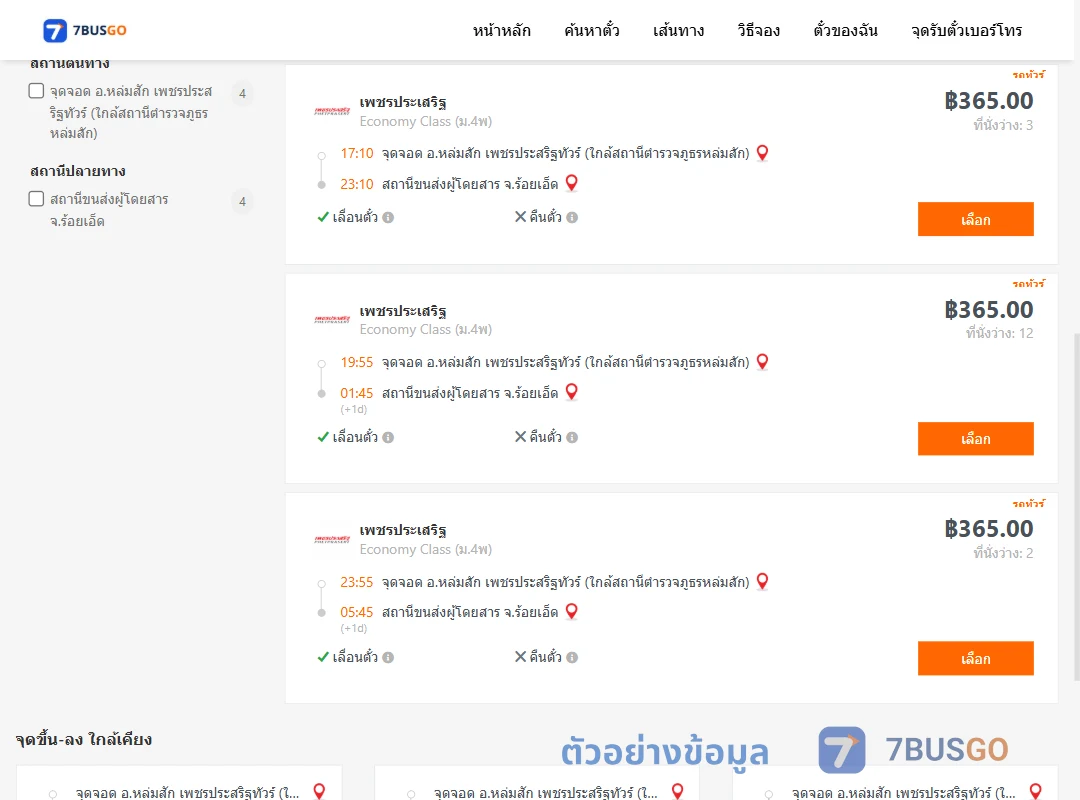Tick the สถานีขนส่งผู้โดยสาร จ.ร้อยเอ็ด destination checkbox

[37, 199]
